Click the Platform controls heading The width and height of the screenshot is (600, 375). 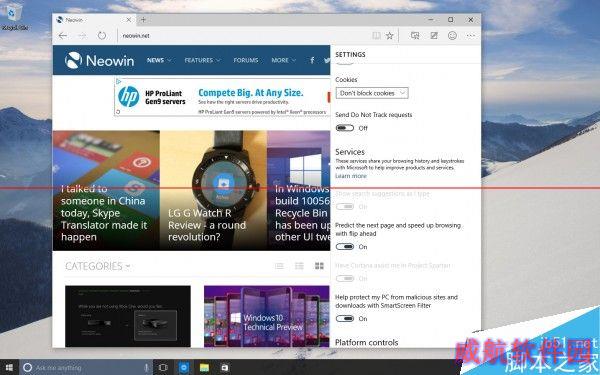tap(367, 342)
